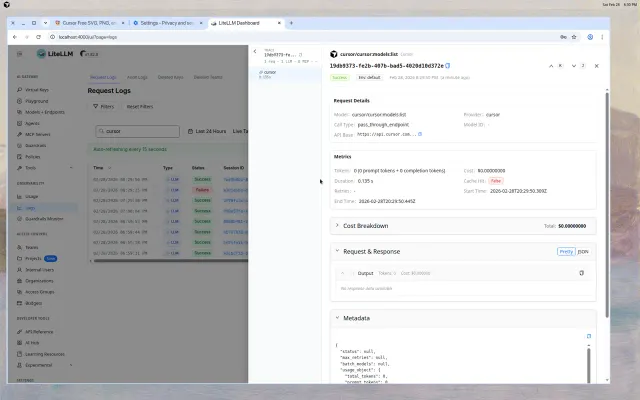Switch to the Cursor Free SVG browser tab
The height and width of the screenshot is (400, 640).
[89, 23]
